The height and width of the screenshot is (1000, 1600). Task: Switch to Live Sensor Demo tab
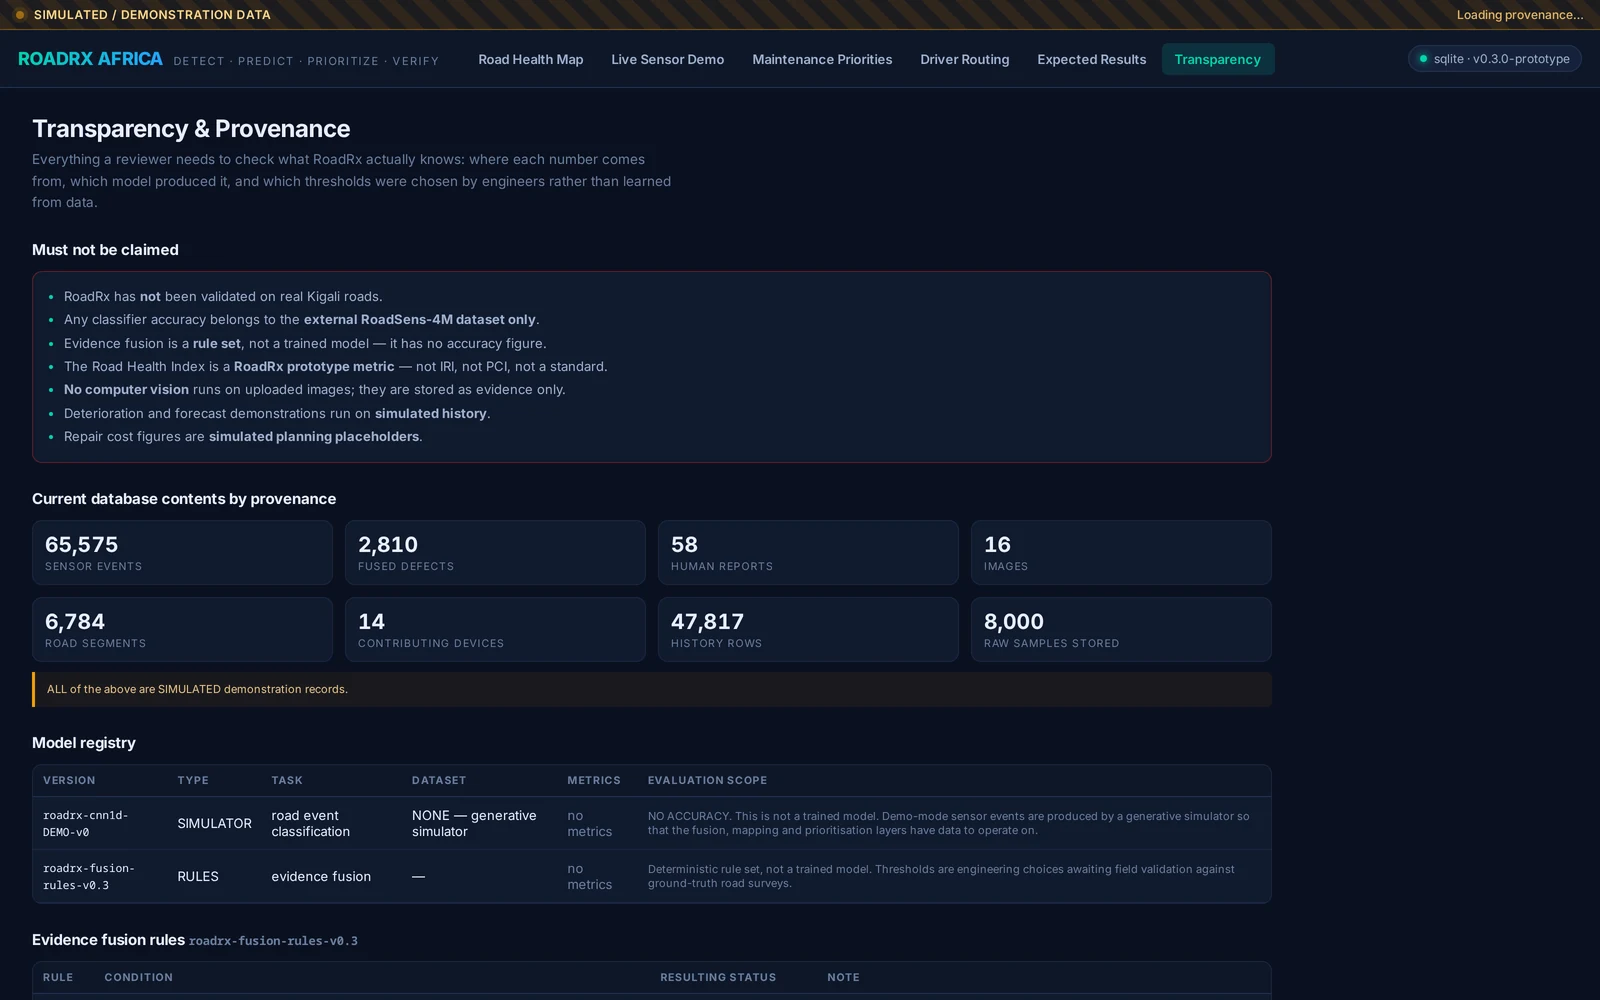click(668, 59)
